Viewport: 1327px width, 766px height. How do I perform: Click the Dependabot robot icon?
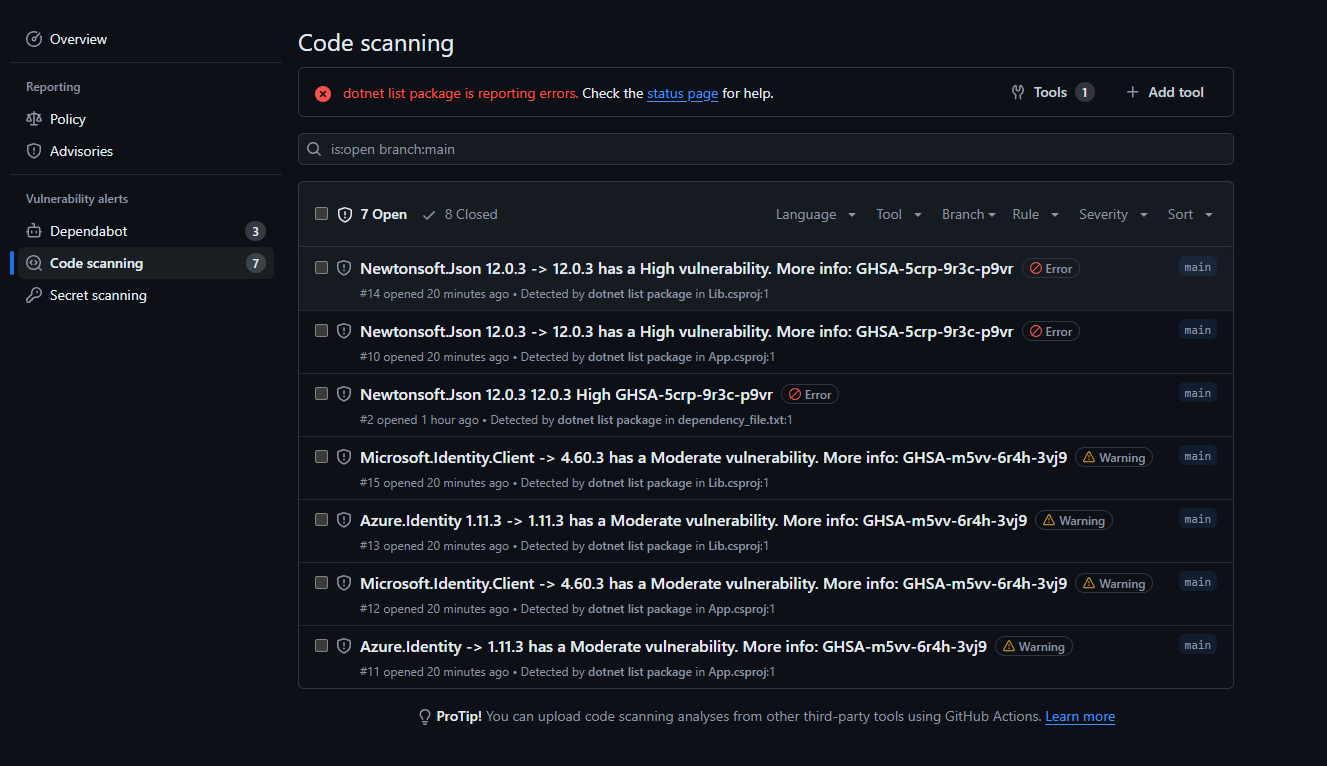(34, 231)
